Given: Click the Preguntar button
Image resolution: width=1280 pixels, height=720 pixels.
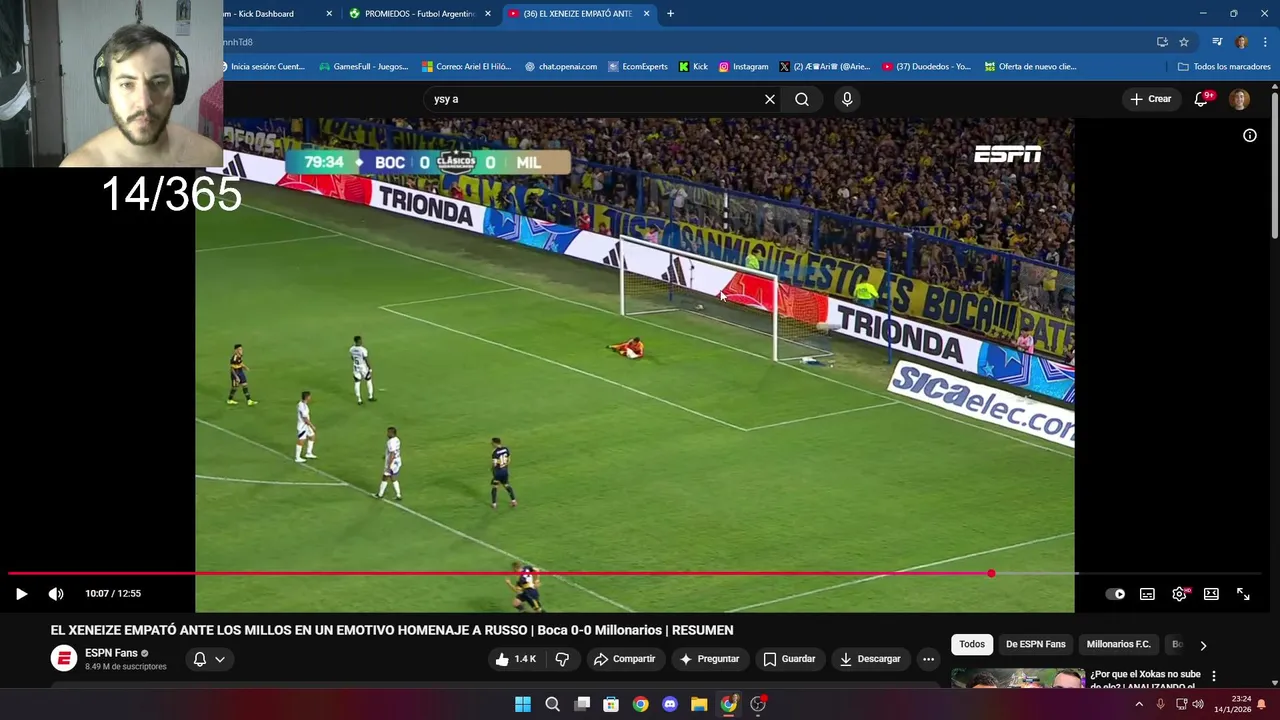Looking at the screenshot, I should click(x=709, y=659).
